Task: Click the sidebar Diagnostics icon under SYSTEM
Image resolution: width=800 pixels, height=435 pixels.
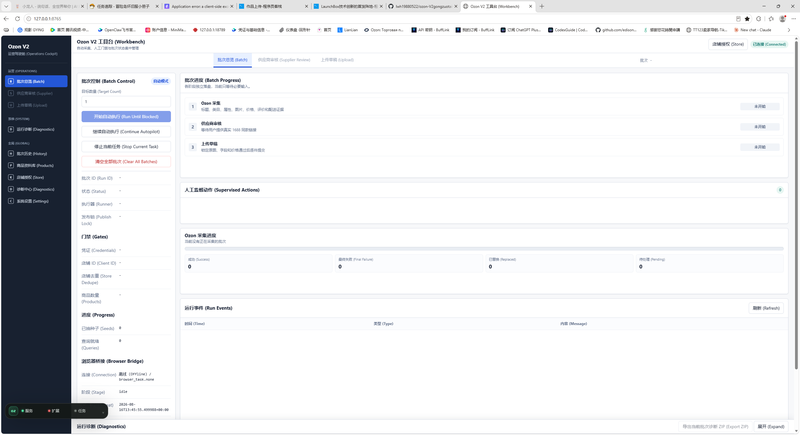Action: [x=11, y=129]
